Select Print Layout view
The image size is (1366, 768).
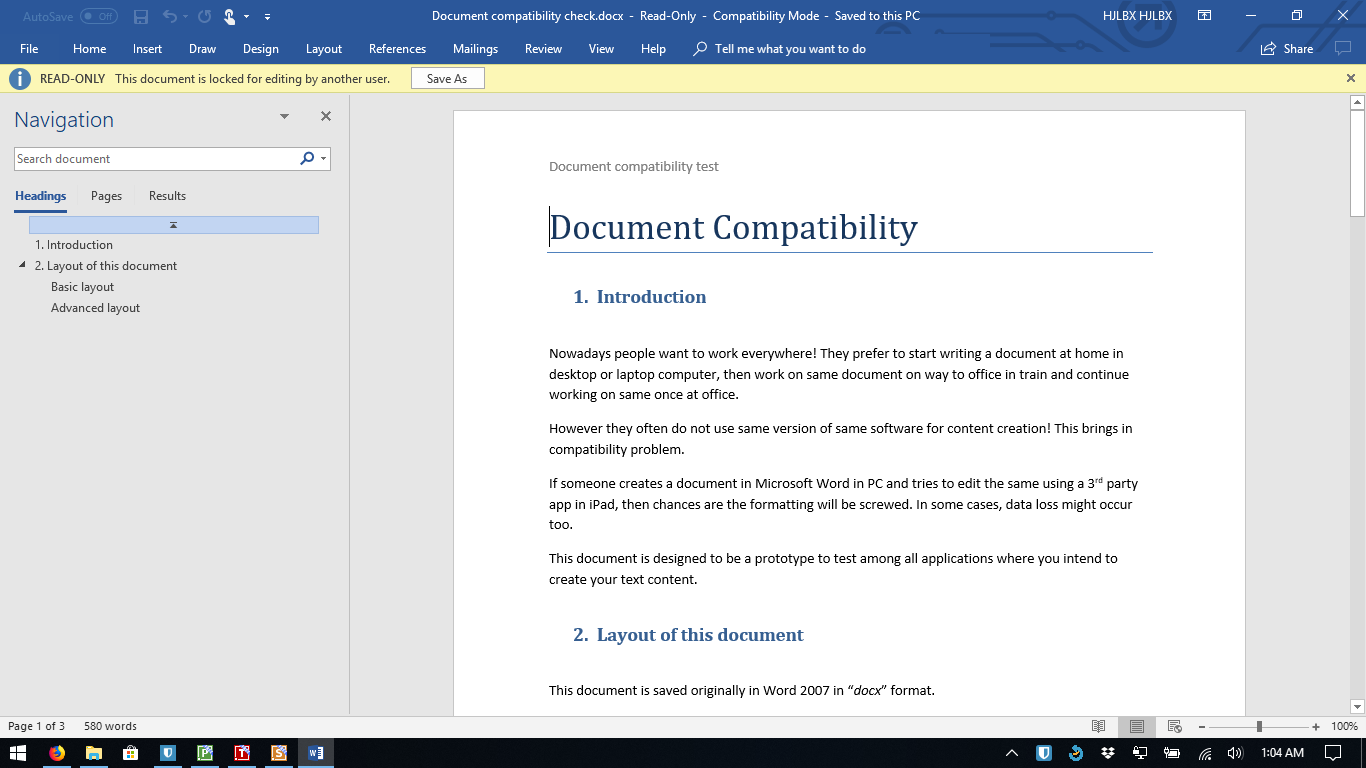click(1136, 726)
